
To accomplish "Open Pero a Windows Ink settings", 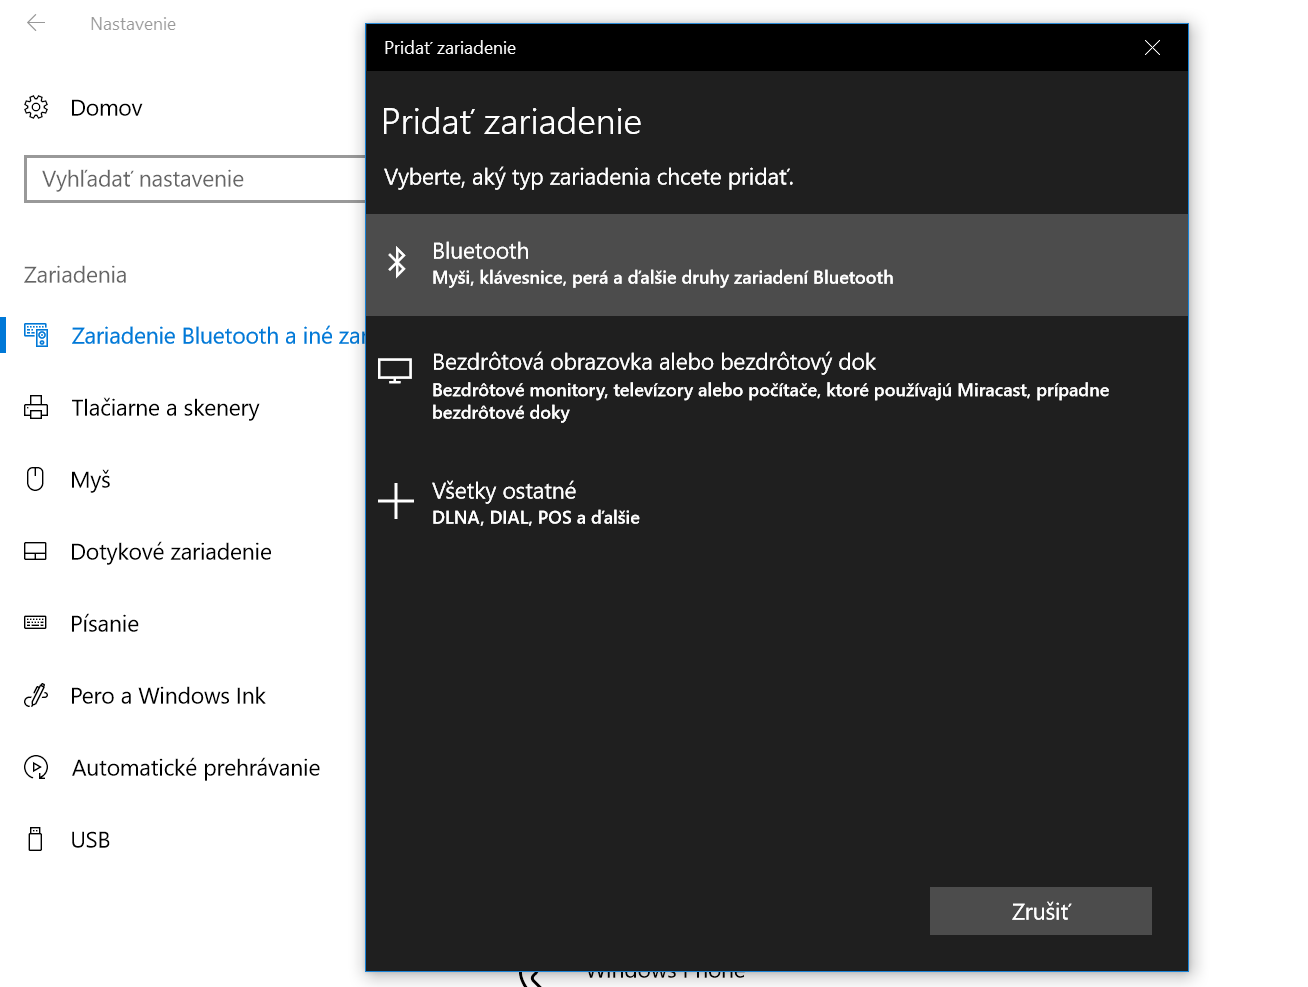I will pyautogui.click(x=168, y=696).
